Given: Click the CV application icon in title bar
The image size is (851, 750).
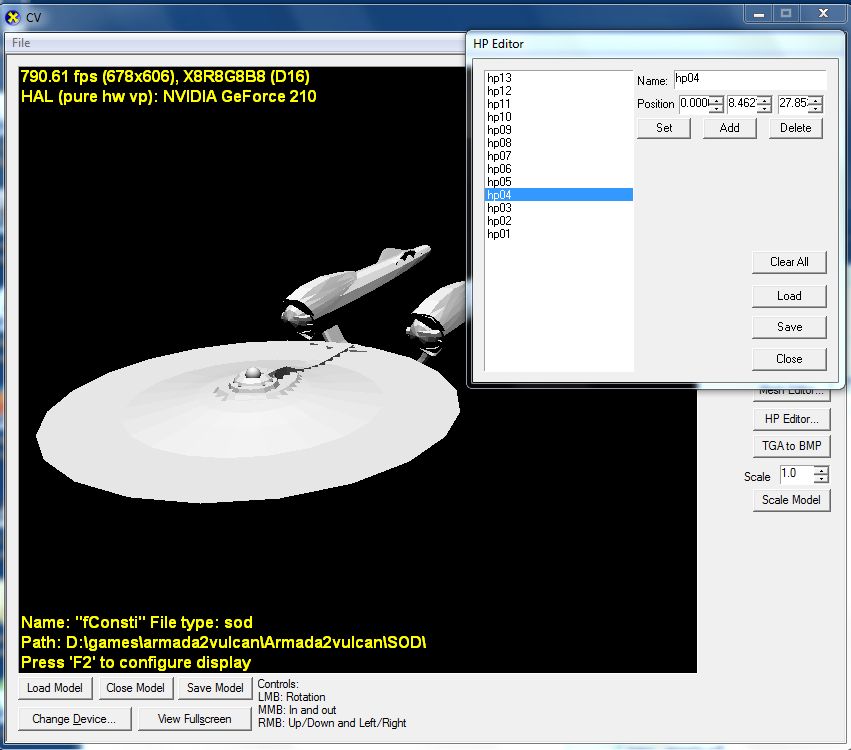Looking at the screenshot, I should pos(12,17).
